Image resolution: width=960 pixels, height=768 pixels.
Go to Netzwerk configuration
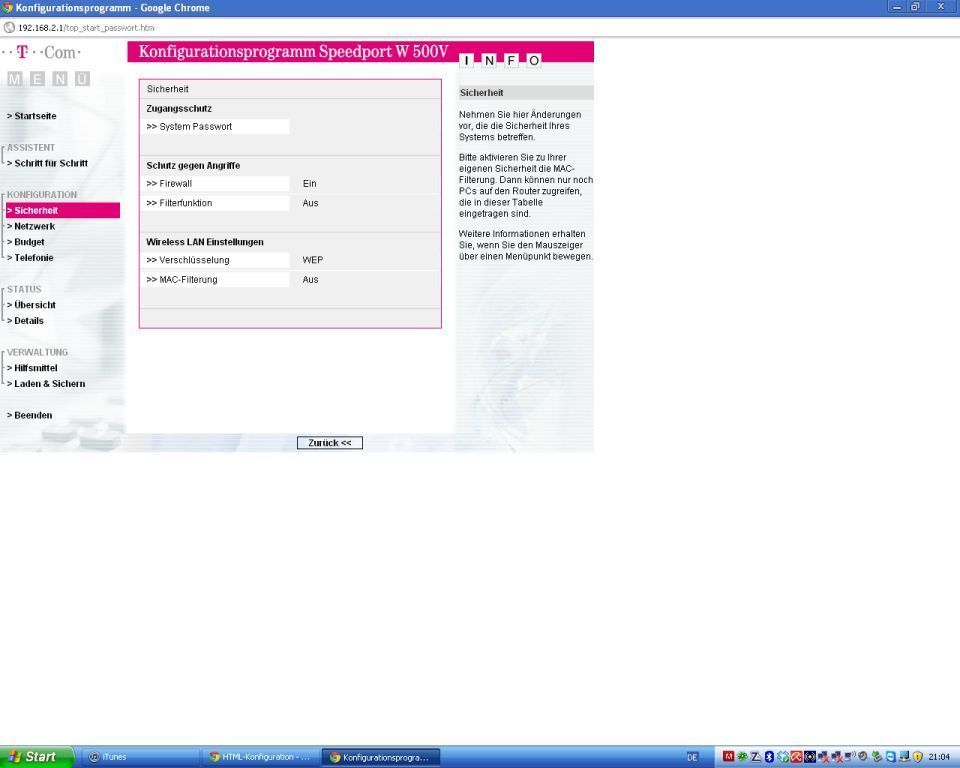pyautogui.click(x=31, y=227)
